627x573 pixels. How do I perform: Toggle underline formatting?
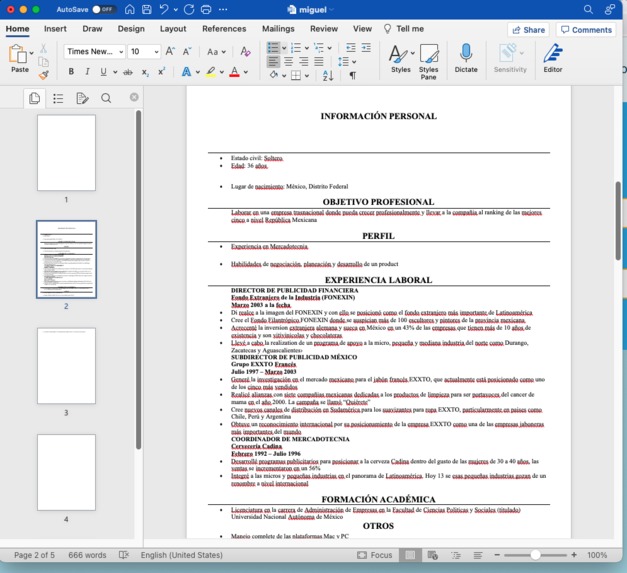(103, 72)
